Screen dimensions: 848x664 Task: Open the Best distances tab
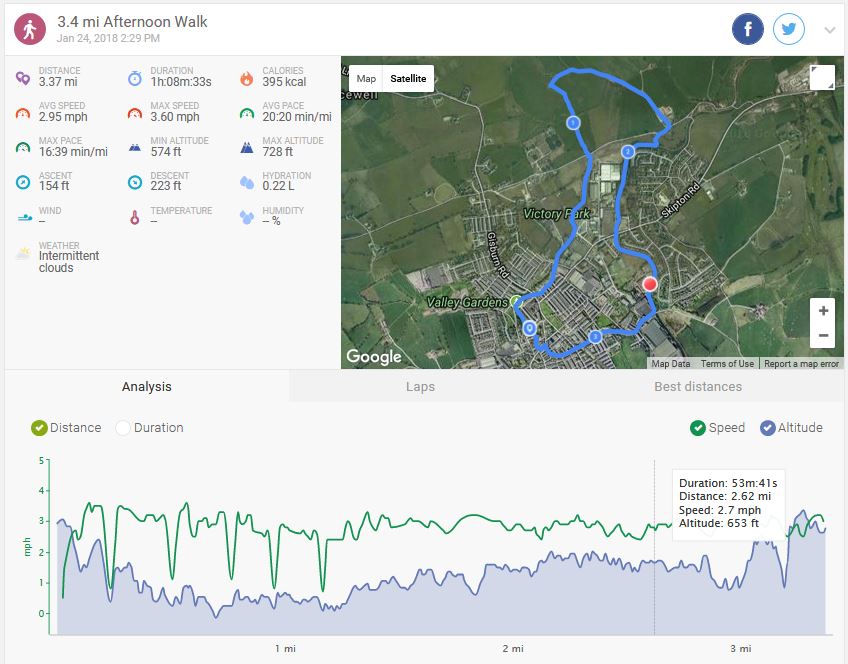tap(698, 387)
